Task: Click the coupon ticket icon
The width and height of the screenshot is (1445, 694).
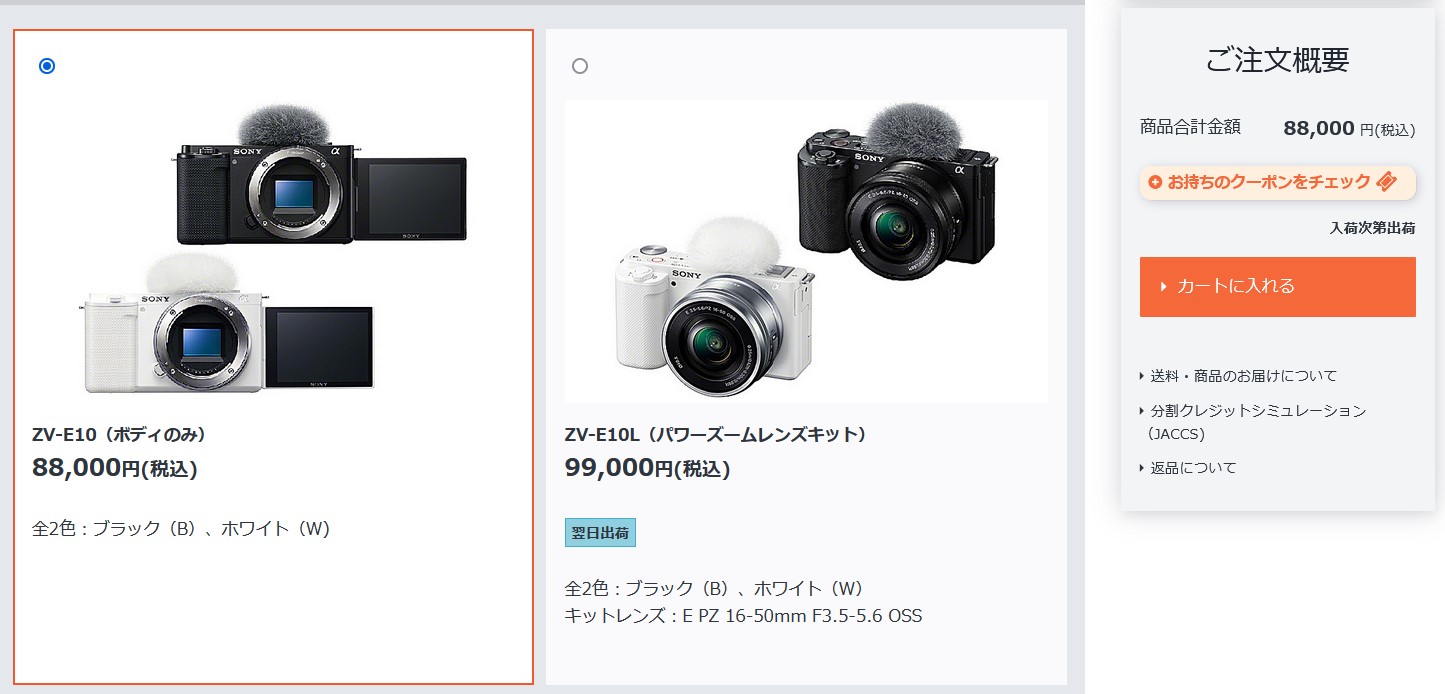Action: click(1386, 182)
